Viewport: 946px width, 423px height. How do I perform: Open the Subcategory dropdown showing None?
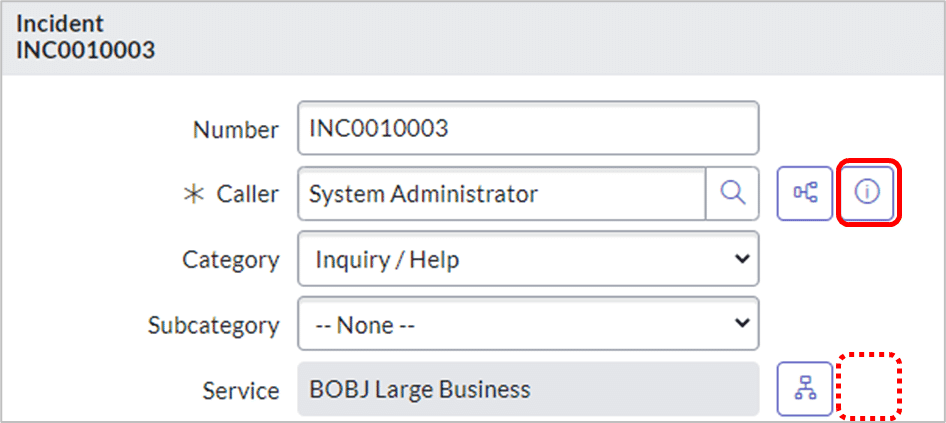click(x=528, y=324)
